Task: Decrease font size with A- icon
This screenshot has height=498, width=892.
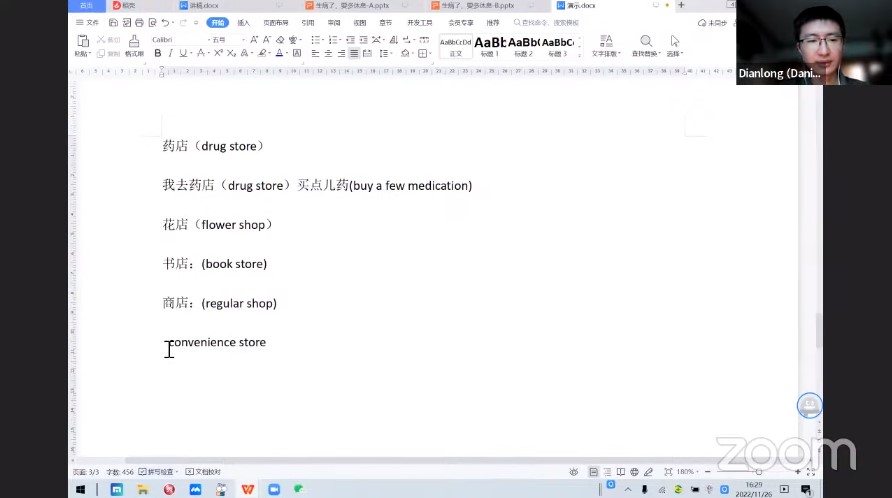Action: point(266,40)
